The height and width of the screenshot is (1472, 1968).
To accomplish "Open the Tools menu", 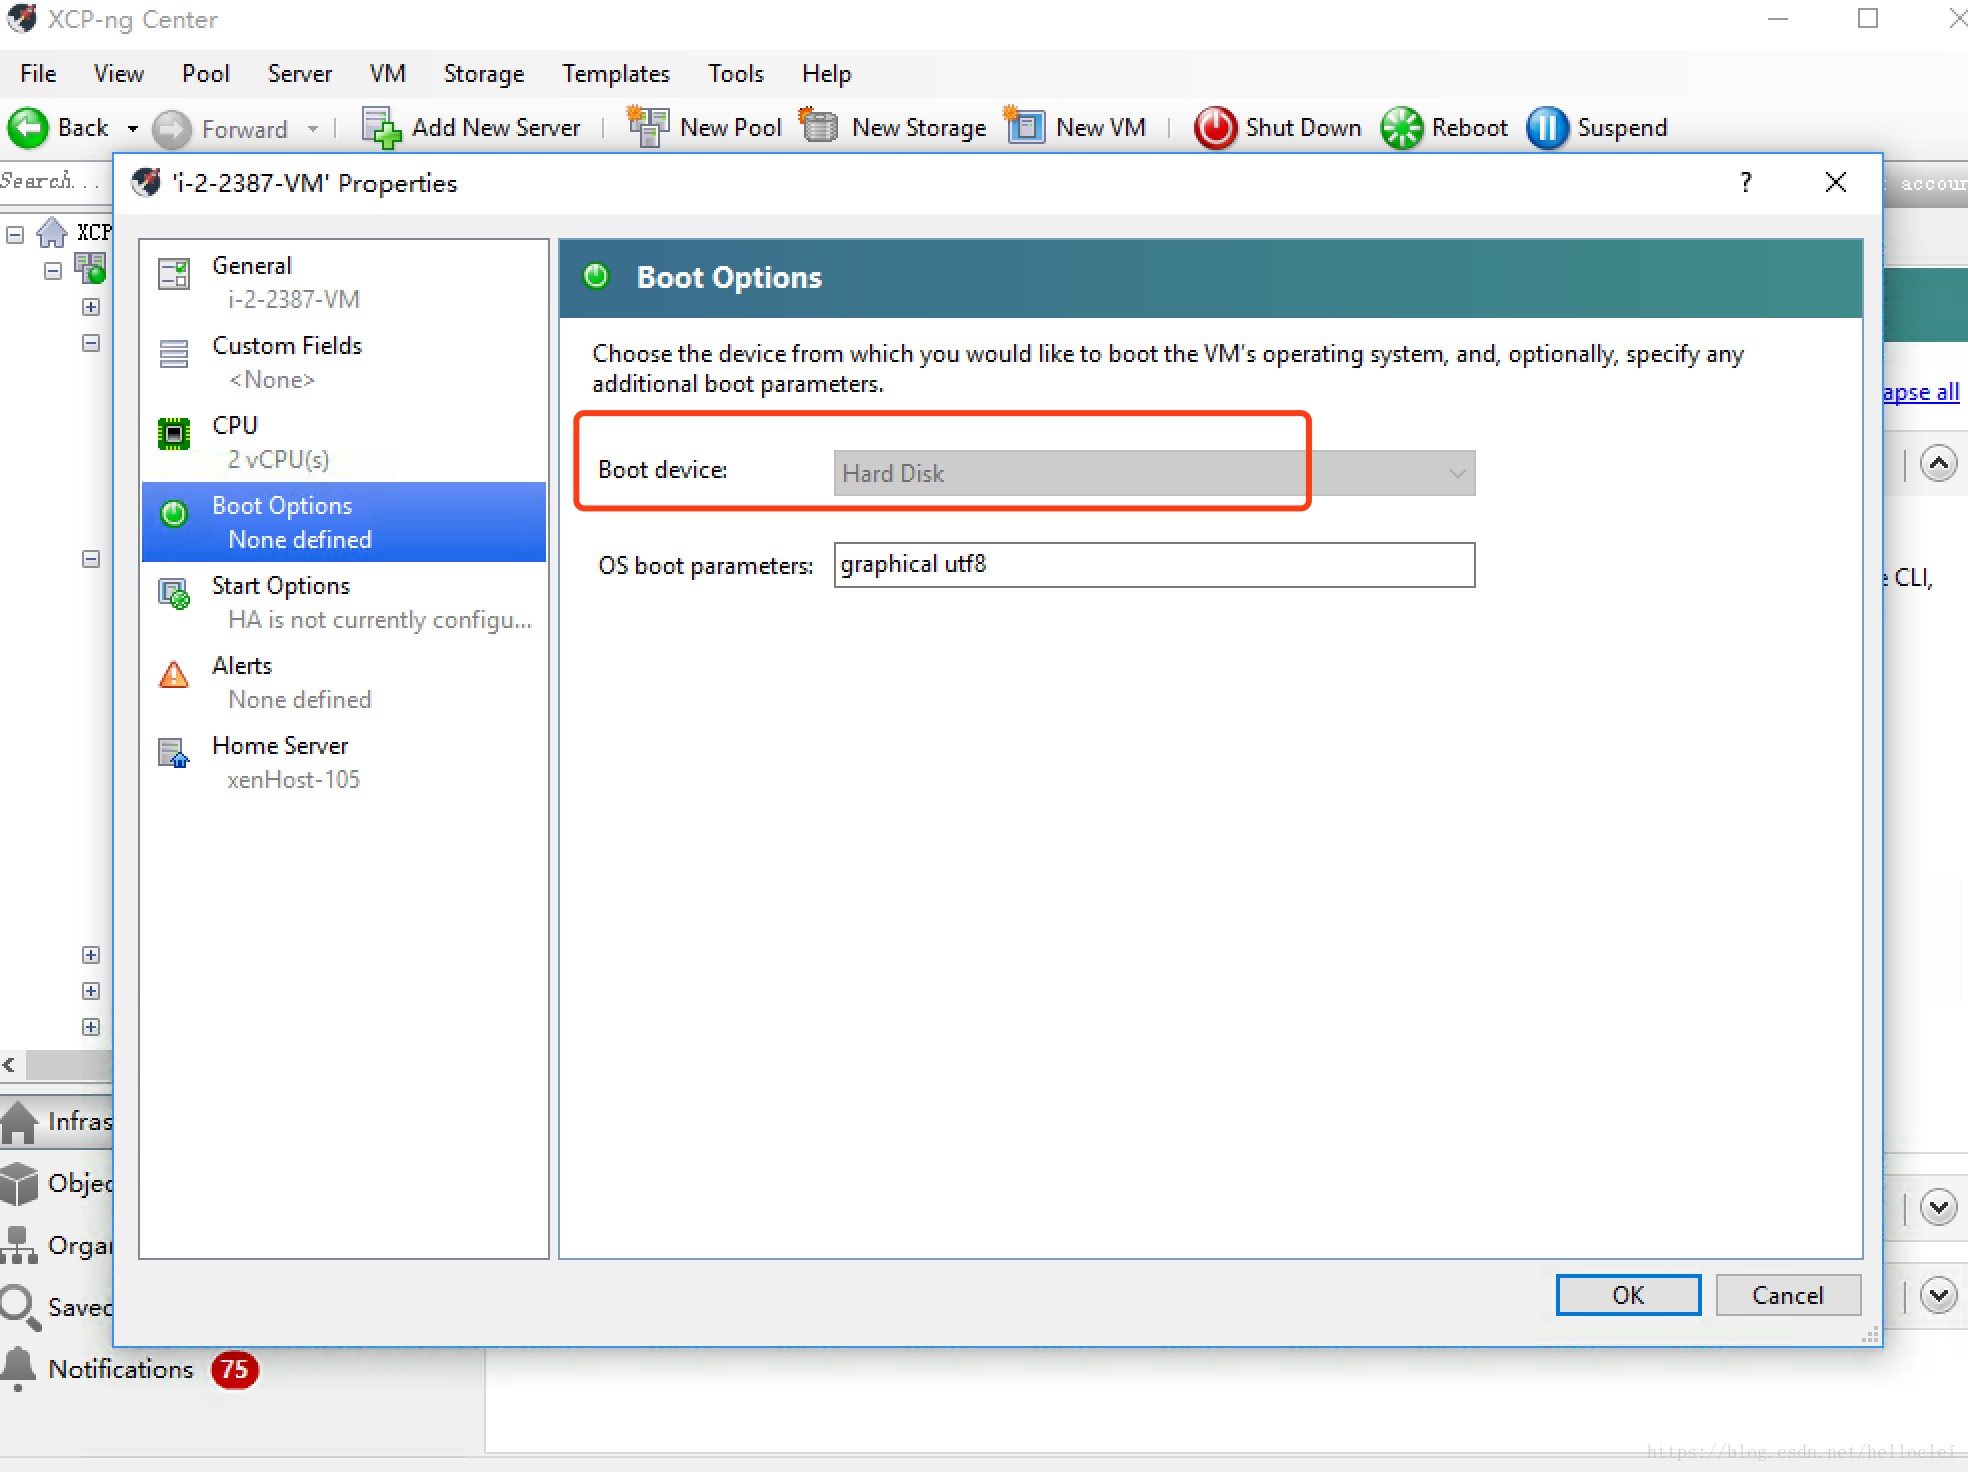I will (x=736, y=74).
